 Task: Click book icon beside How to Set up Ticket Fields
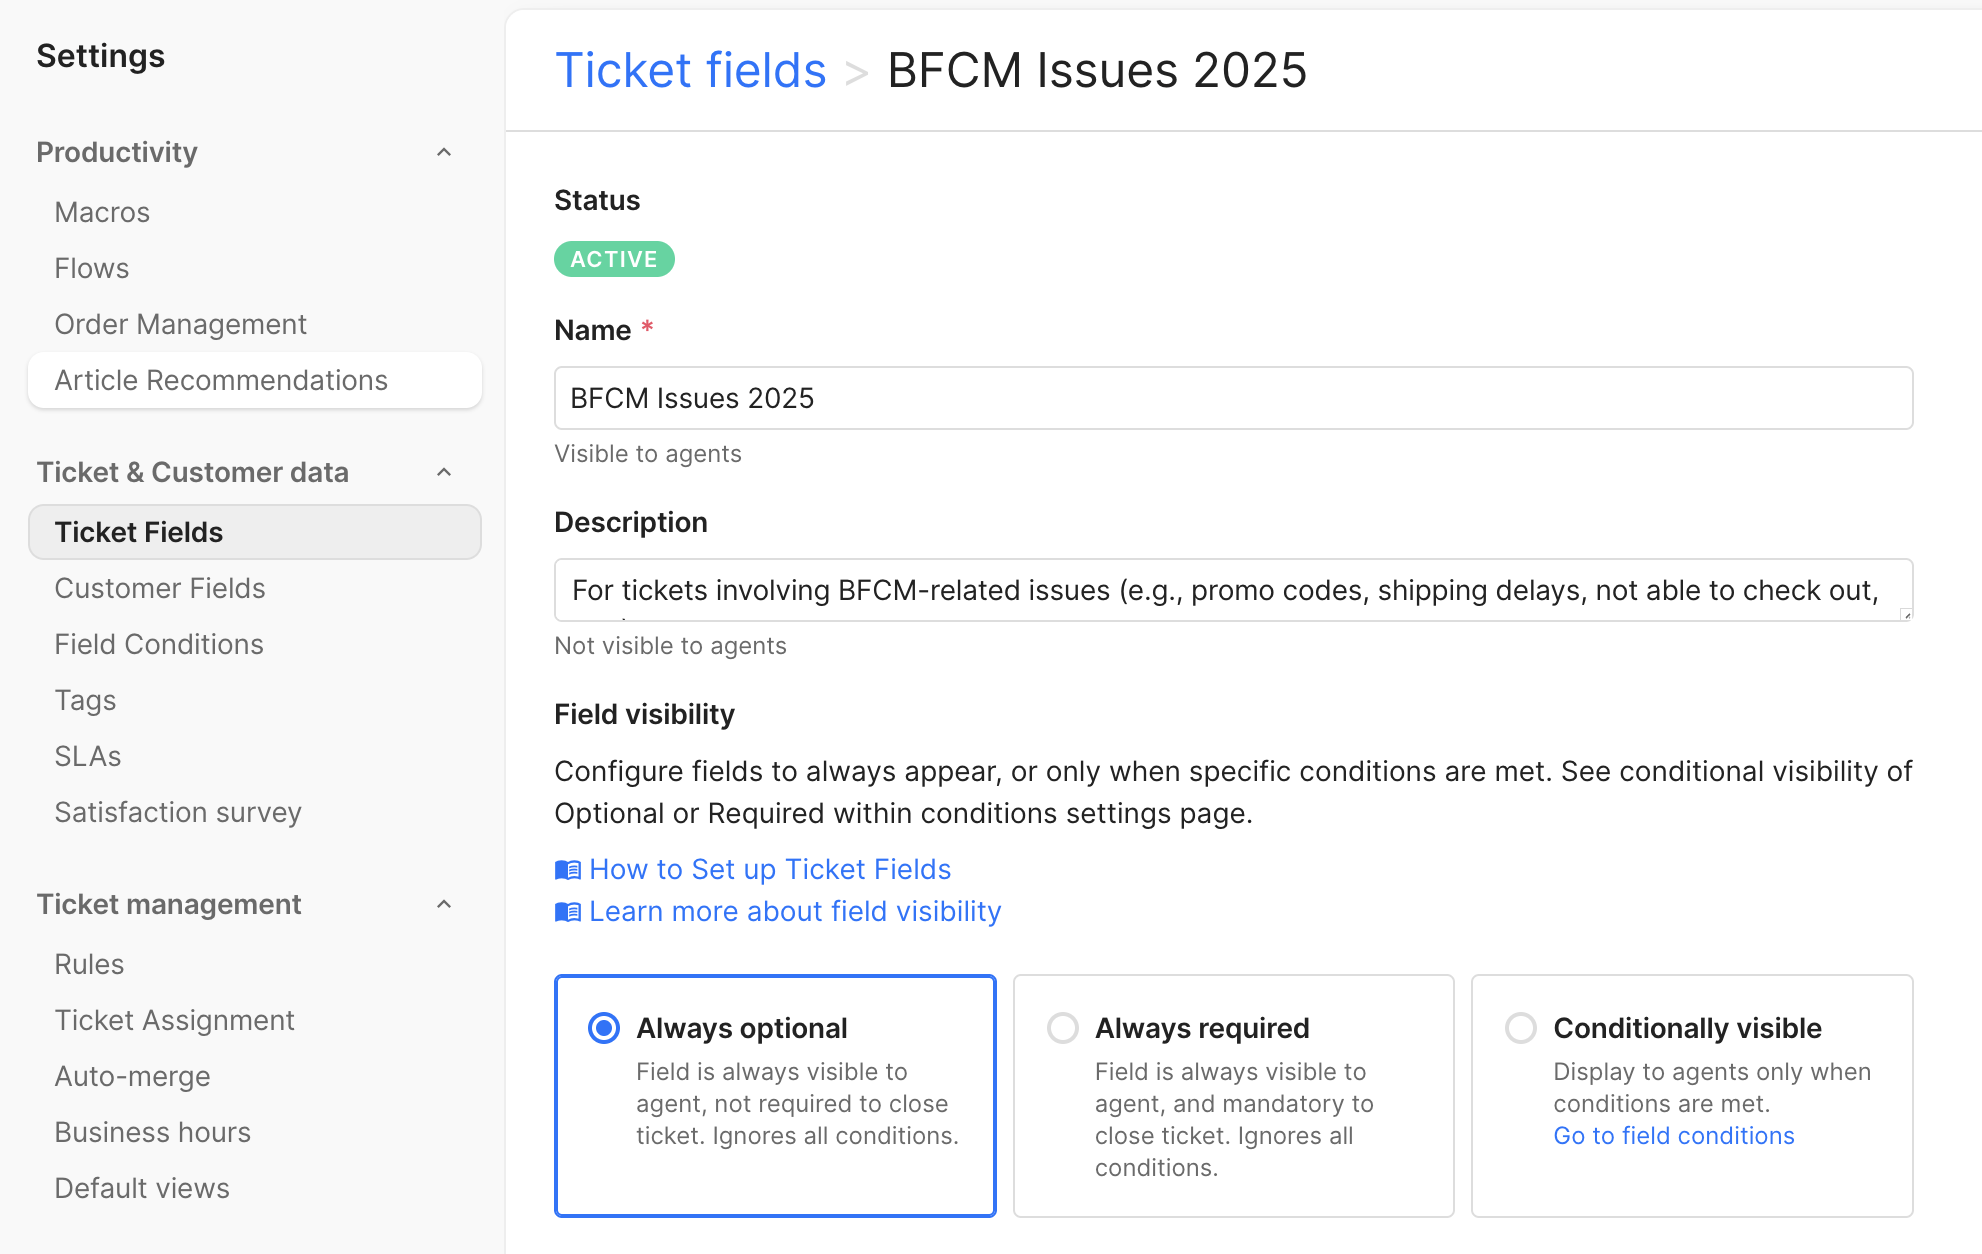click(x=568, y=870)
